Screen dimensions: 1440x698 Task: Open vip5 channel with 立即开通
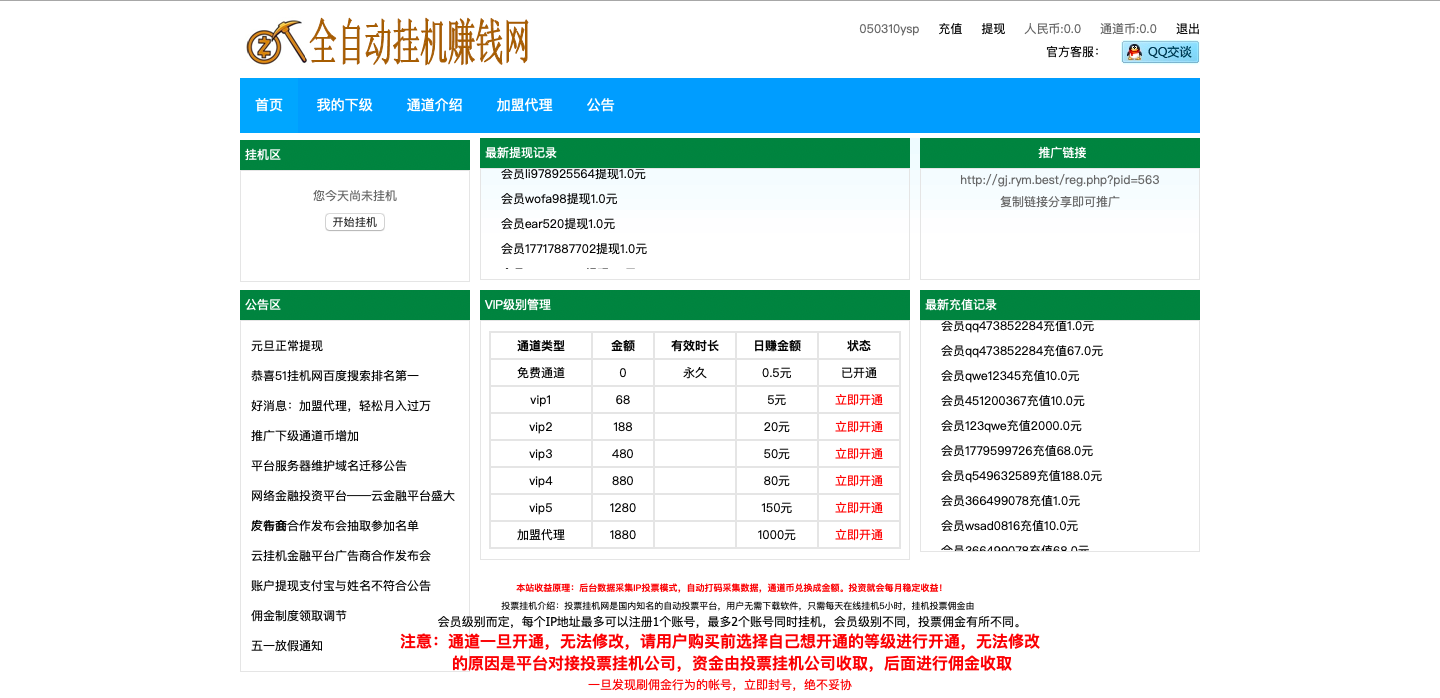click(x=858, y=507)
